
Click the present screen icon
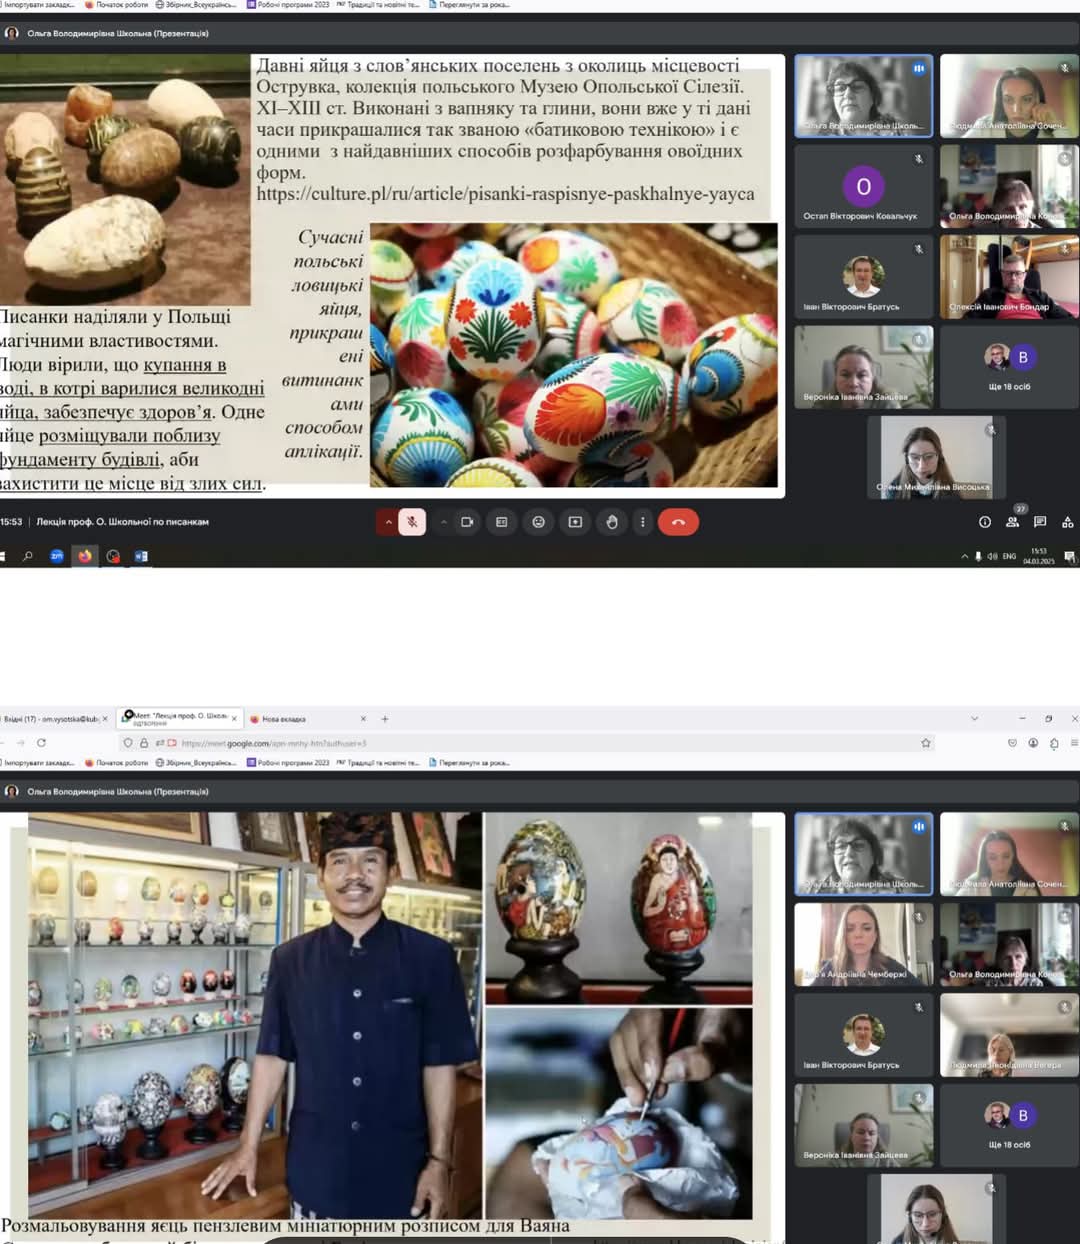pyautogui.click(x=575, y=522)
